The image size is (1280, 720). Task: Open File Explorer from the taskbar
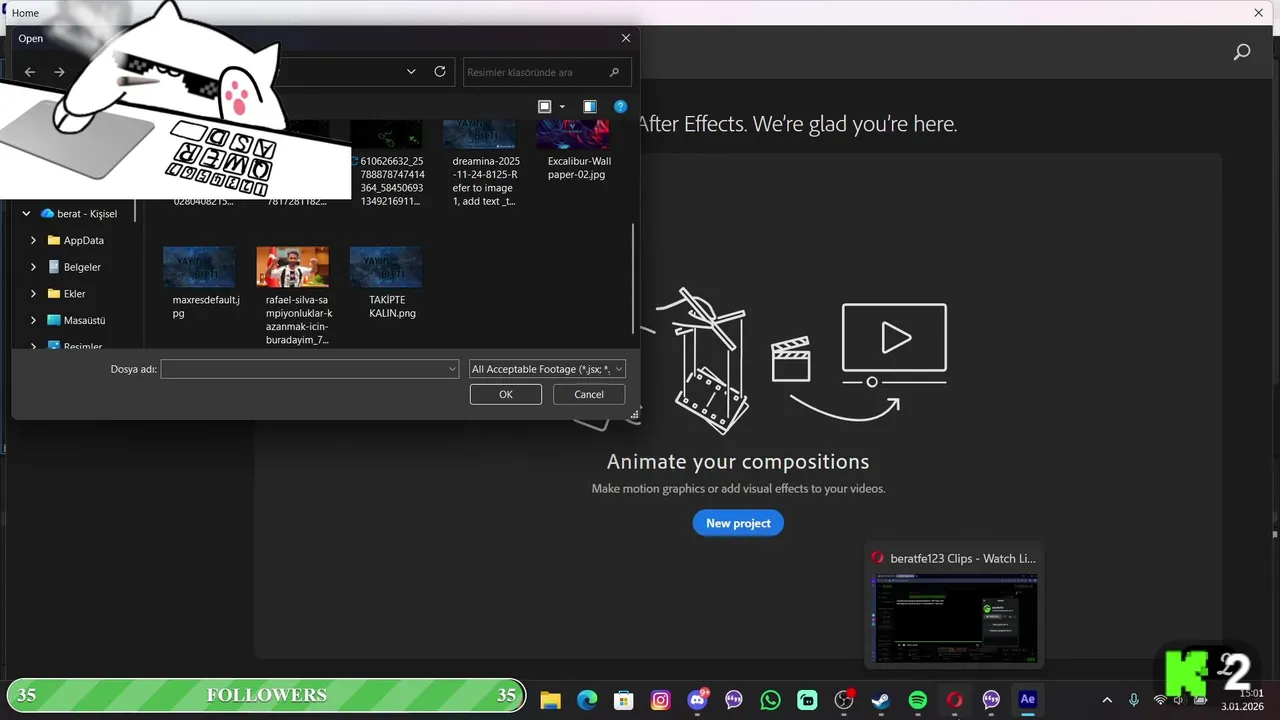pyautogui.click(x=550, y=700)
